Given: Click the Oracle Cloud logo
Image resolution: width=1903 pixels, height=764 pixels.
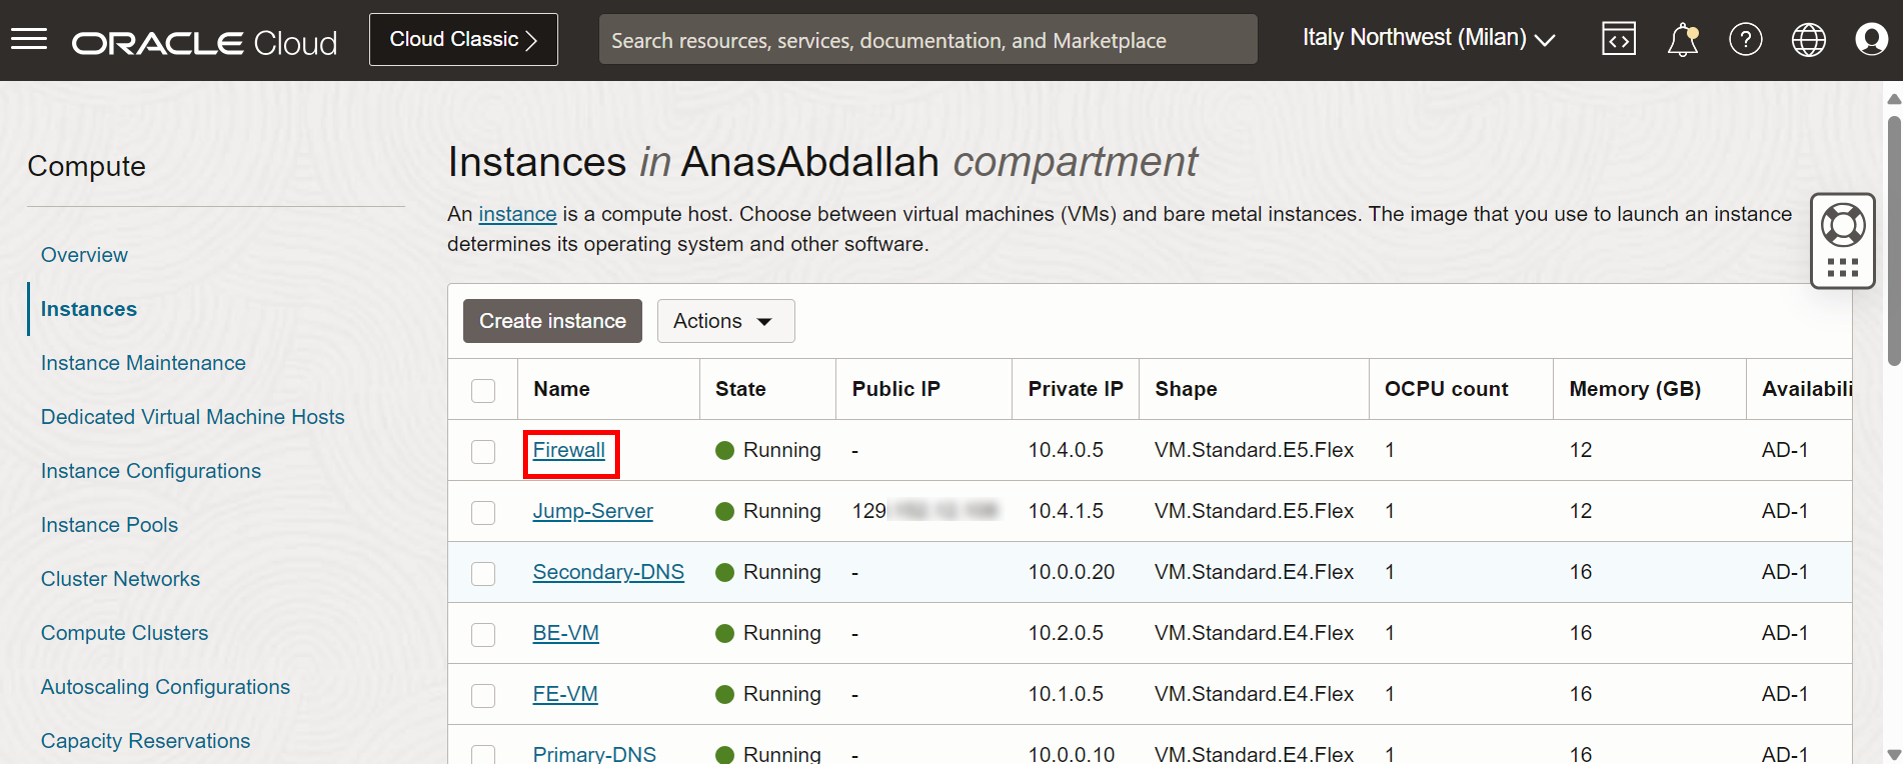Looking at the screenshot, I should click(205, 42).
